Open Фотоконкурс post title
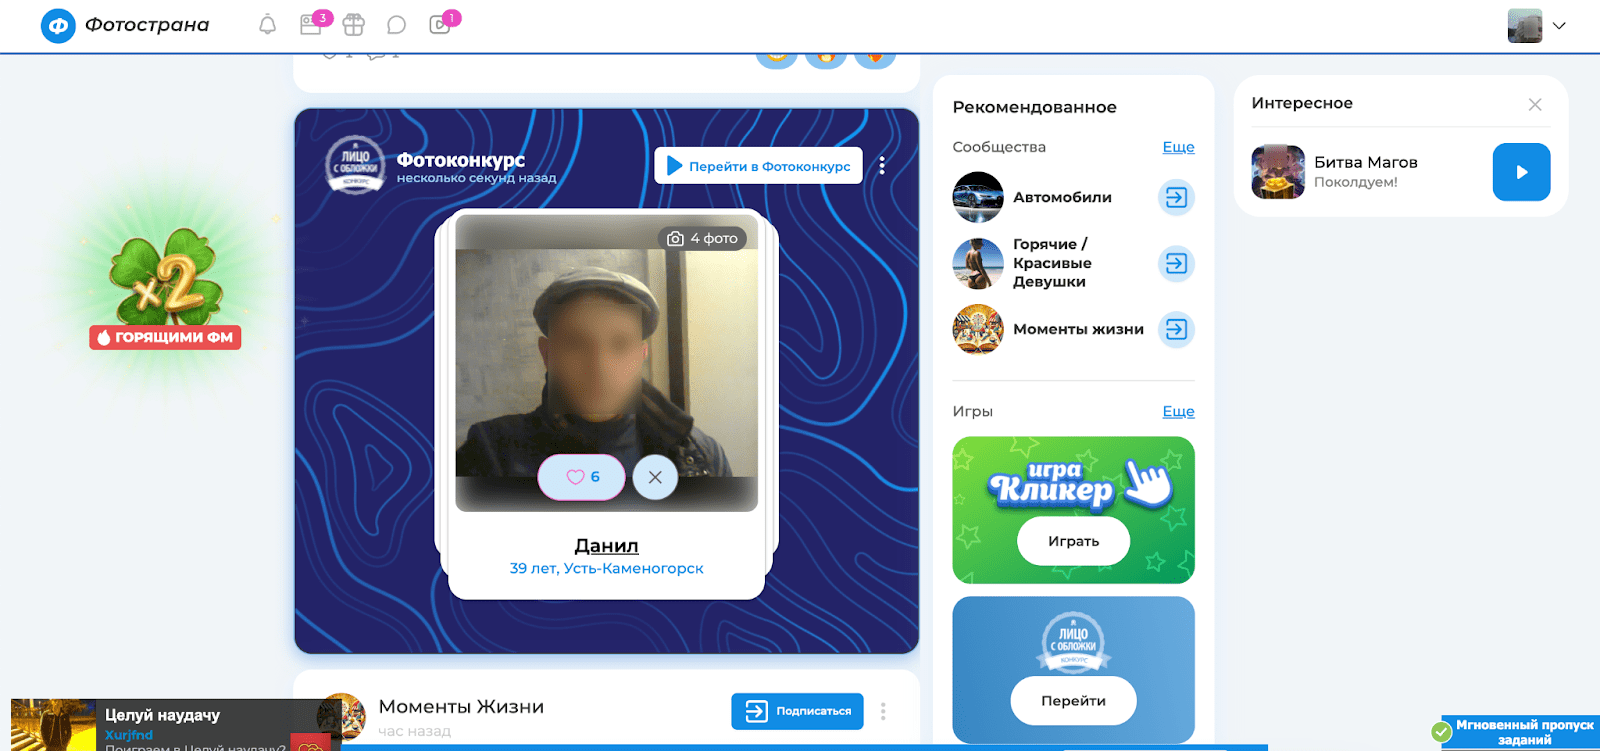 coord(461,160)
